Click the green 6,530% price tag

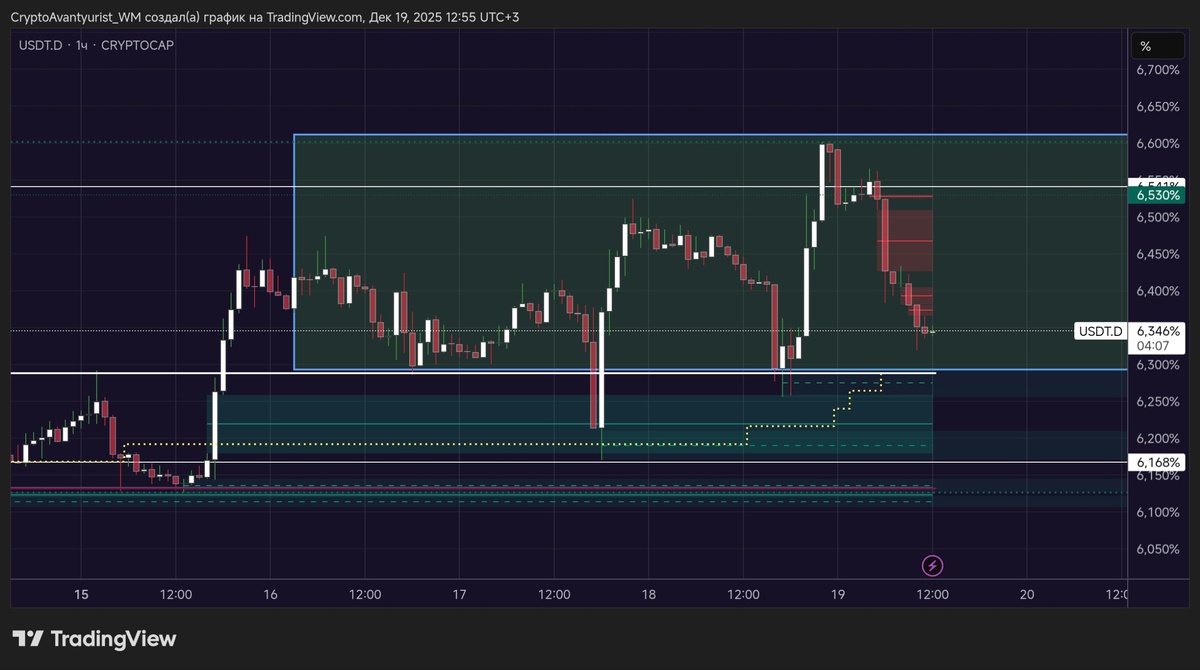click(x=1158, y=196)
